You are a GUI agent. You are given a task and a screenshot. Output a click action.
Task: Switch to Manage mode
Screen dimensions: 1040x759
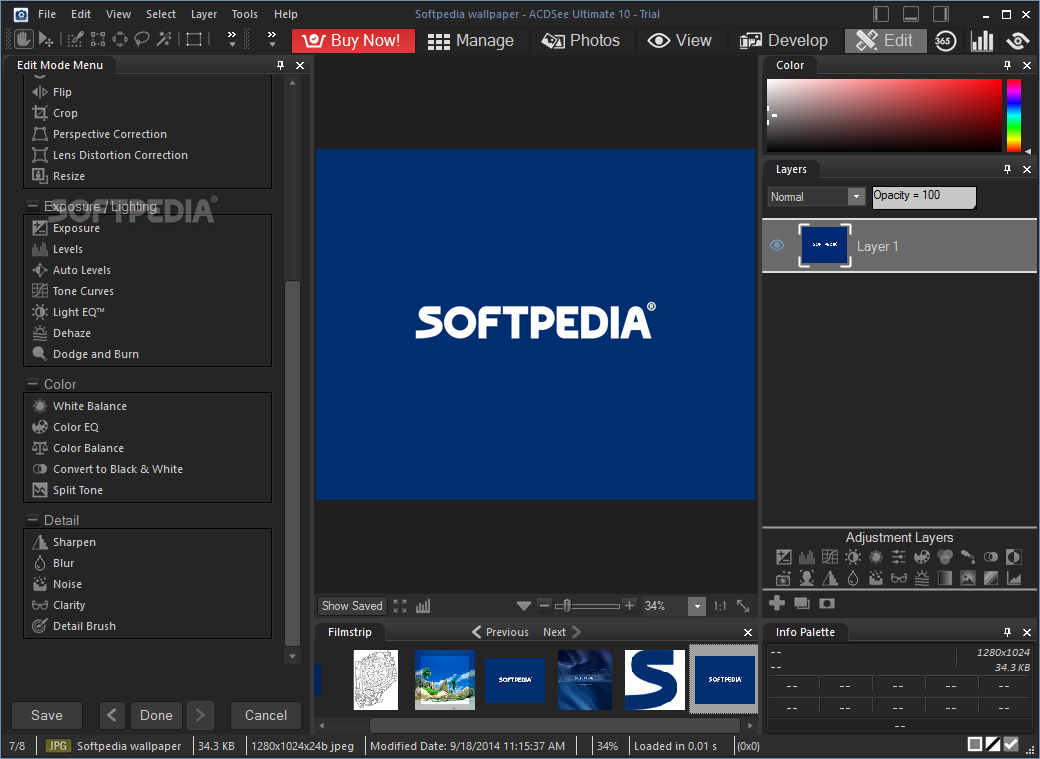coord(471,40)
